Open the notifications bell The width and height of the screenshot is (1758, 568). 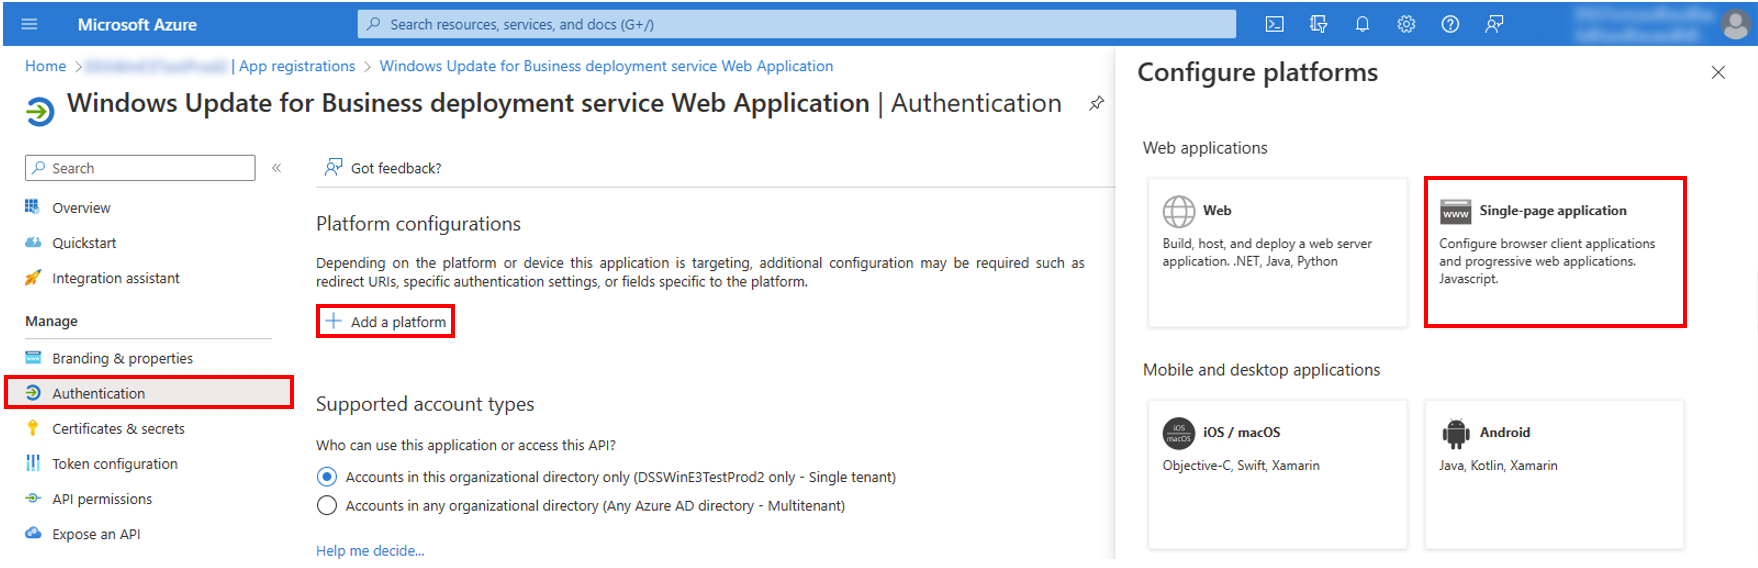[x=1362, y=24]
